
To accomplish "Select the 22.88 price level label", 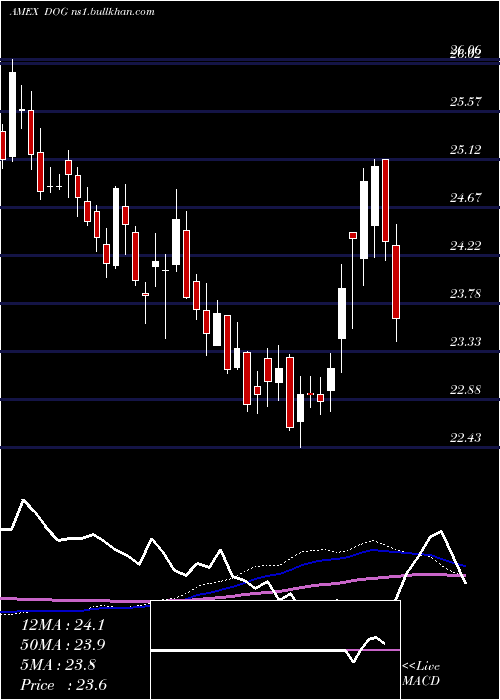I will click(466, 390).
